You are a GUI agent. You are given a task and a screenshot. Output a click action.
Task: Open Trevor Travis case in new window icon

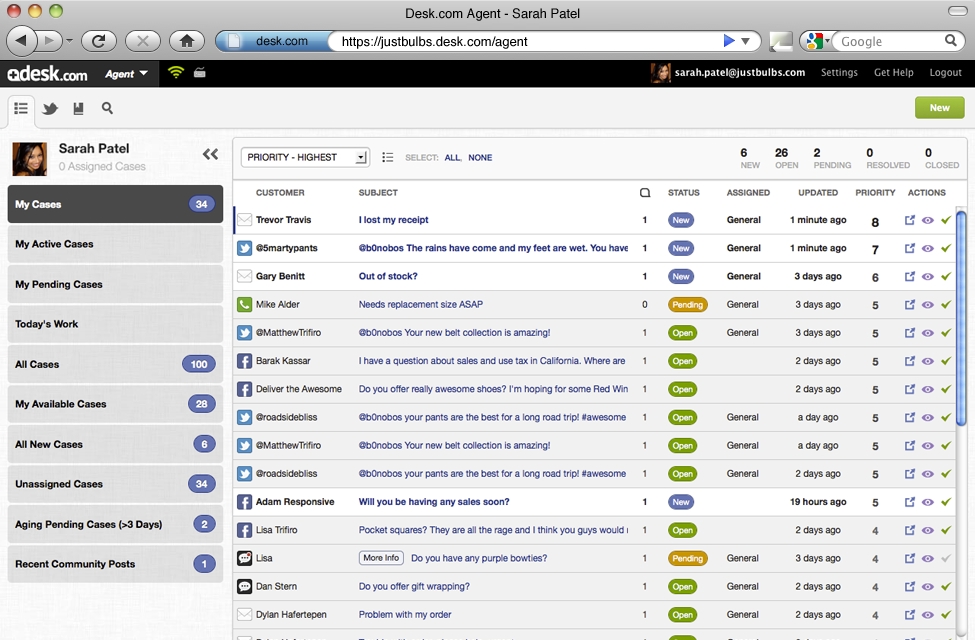910,220
